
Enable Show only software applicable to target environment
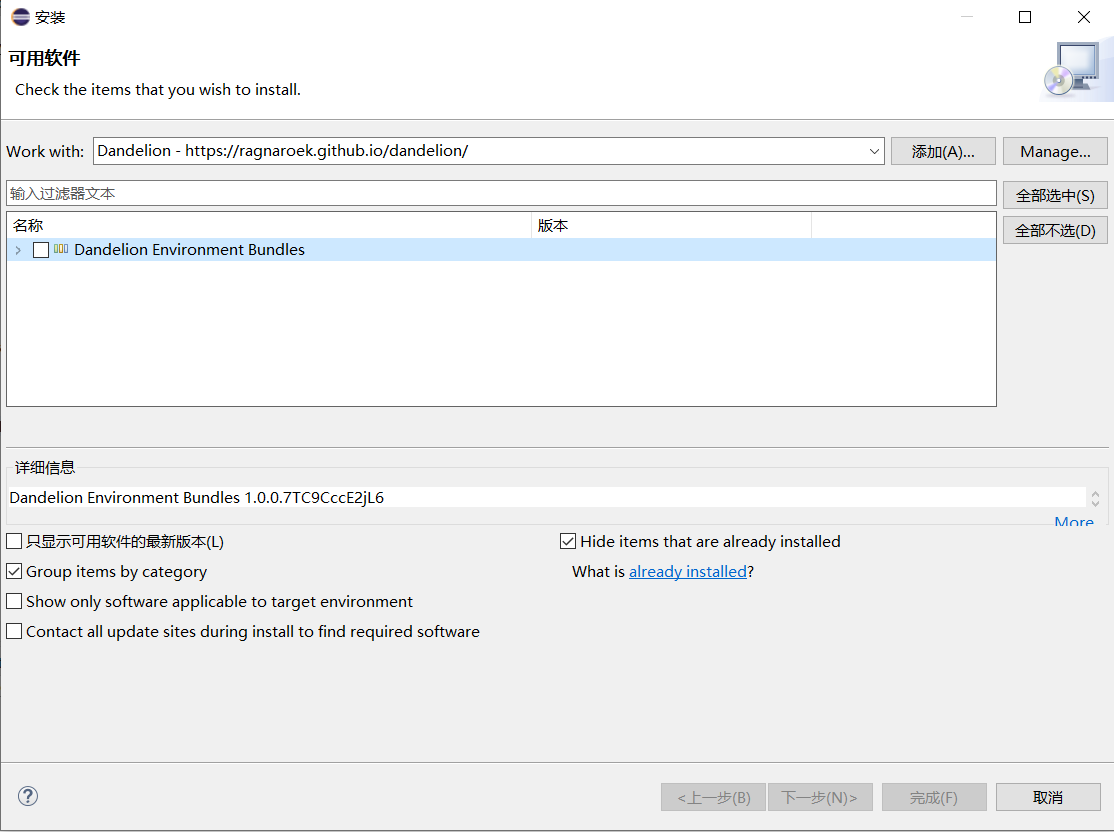coord(14,602)
